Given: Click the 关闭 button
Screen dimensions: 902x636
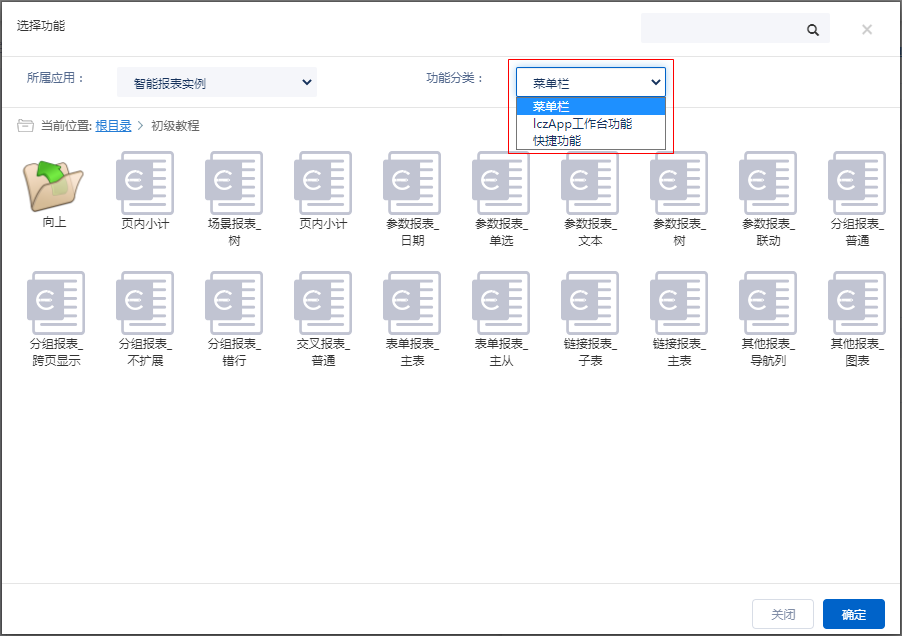Looking at the screenshot, I should point(783,615).
